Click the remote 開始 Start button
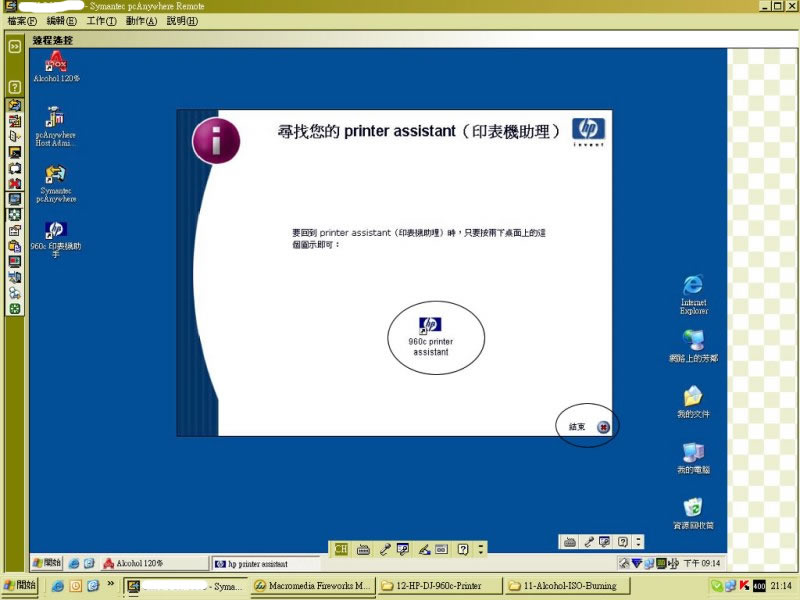This screenshot has width=800, height=600. pos(47,563)
